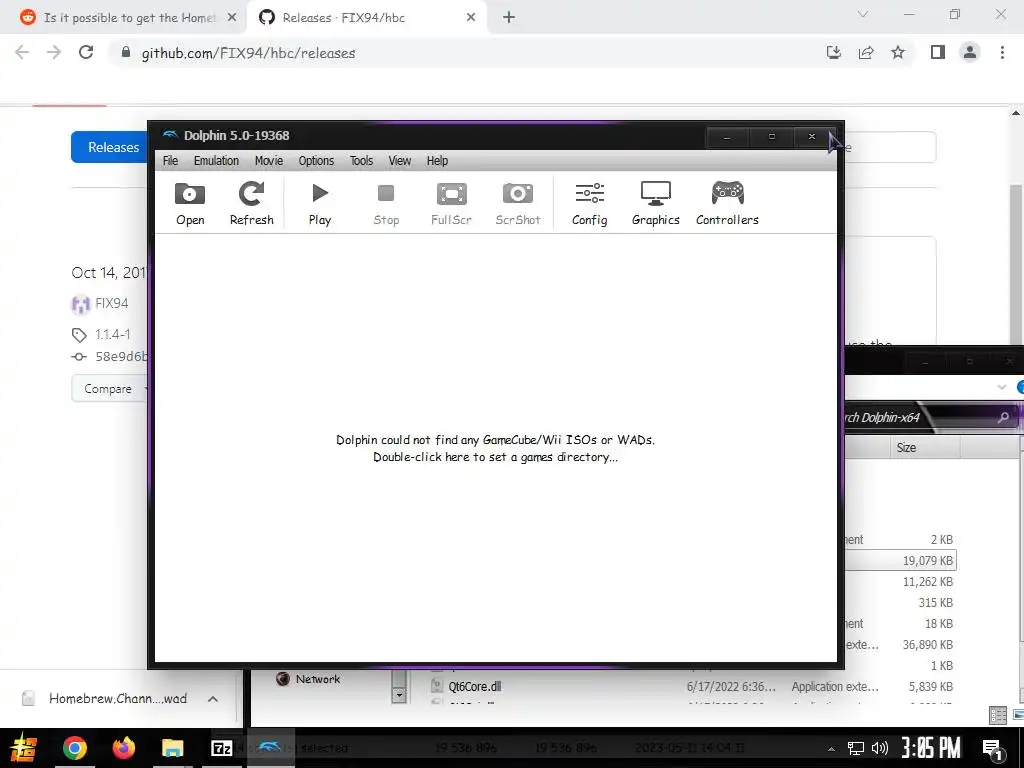
Task: Go back in Chrome
Action: point(22,53)
